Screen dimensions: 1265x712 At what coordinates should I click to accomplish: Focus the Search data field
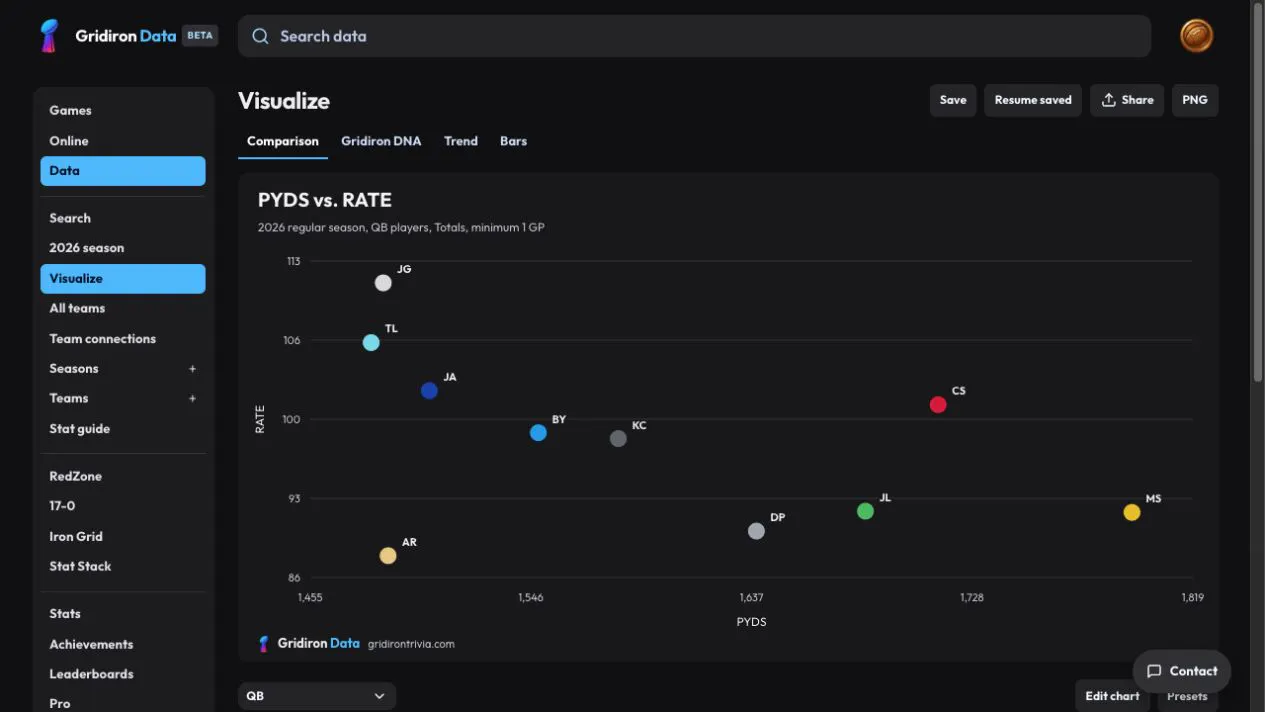click(x=694, y=36)
